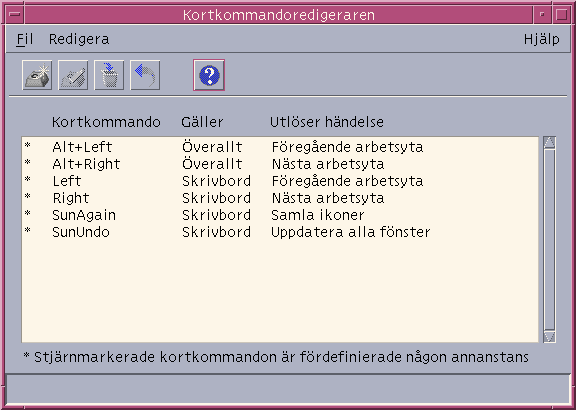Click the Undo blue arrow icon
Screen dimensions: 576x410
click(145, 75)
